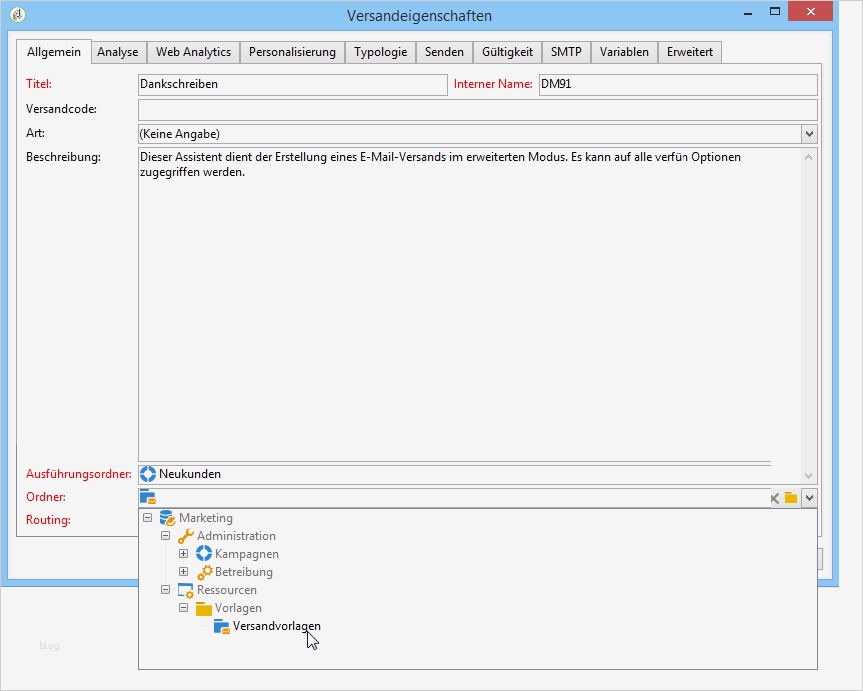The width and height of the screenshot is (863, 691).
Task: Click the campaign icon beside Neukunden
Action: 148,474
